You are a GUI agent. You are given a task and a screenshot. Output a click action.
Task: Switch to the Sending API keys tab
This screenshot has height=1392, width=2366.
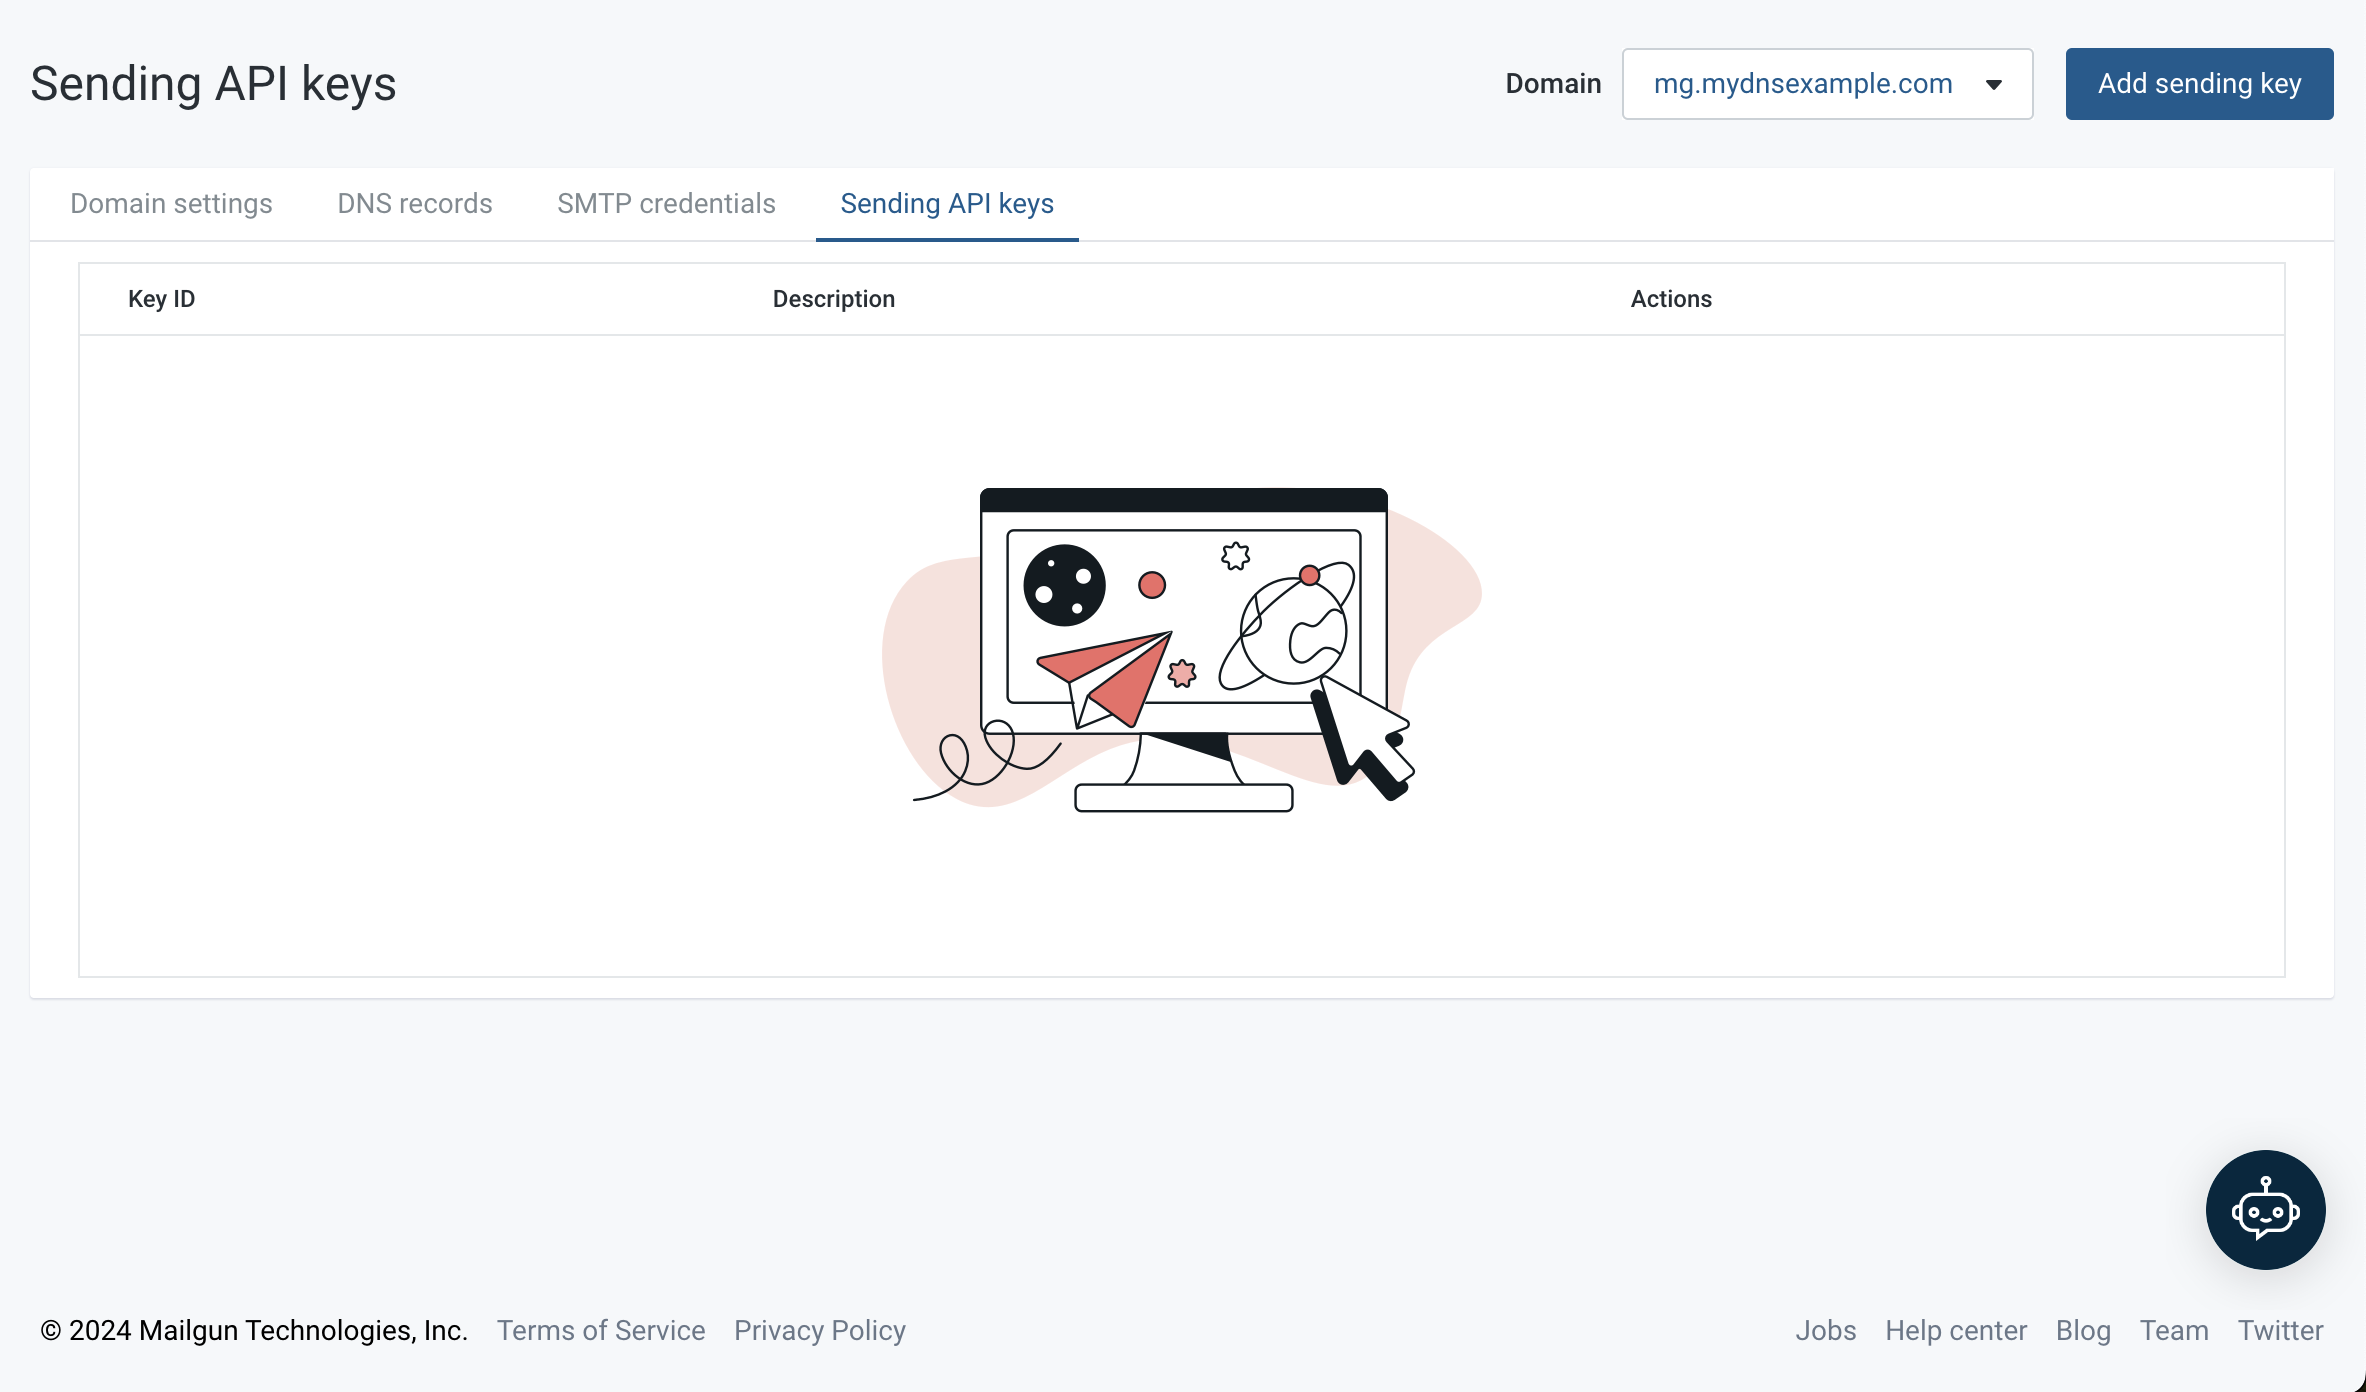pyautogui.click(x=946, y=203)
